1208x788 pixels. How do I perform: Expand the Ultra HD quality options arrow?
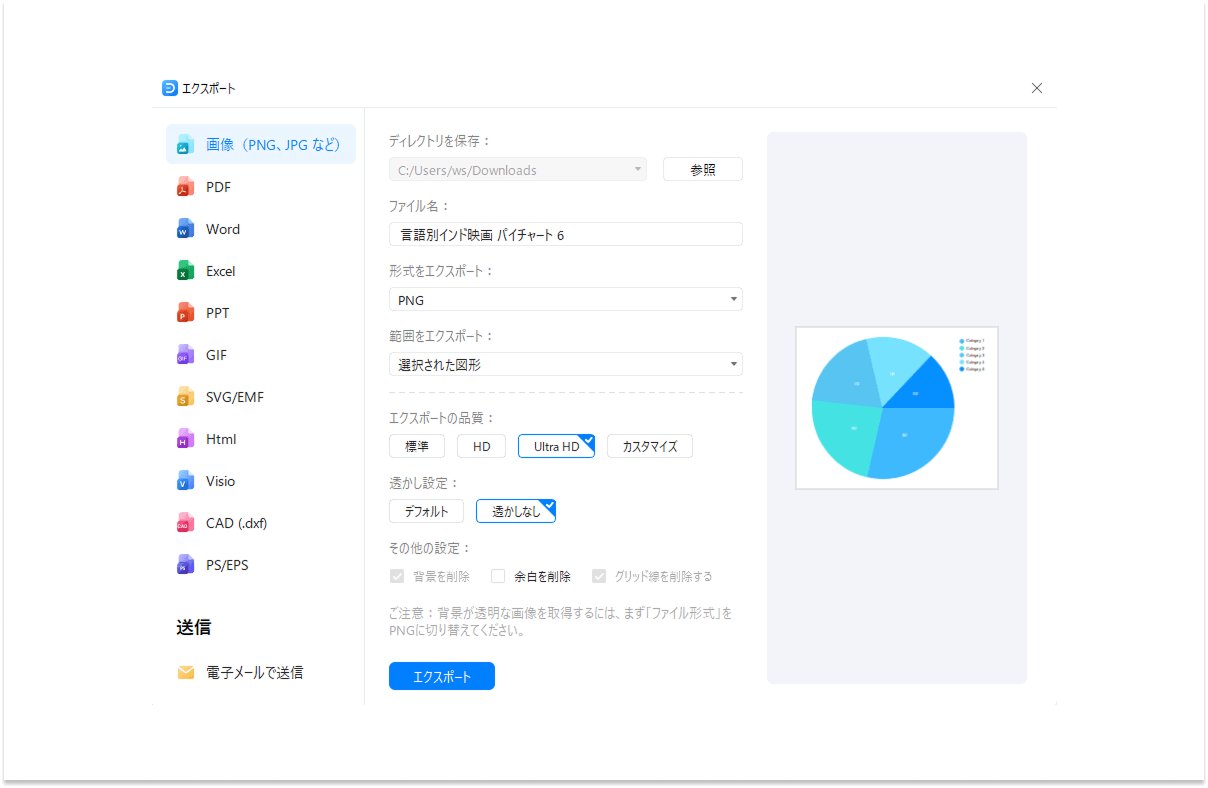point(588,439)
